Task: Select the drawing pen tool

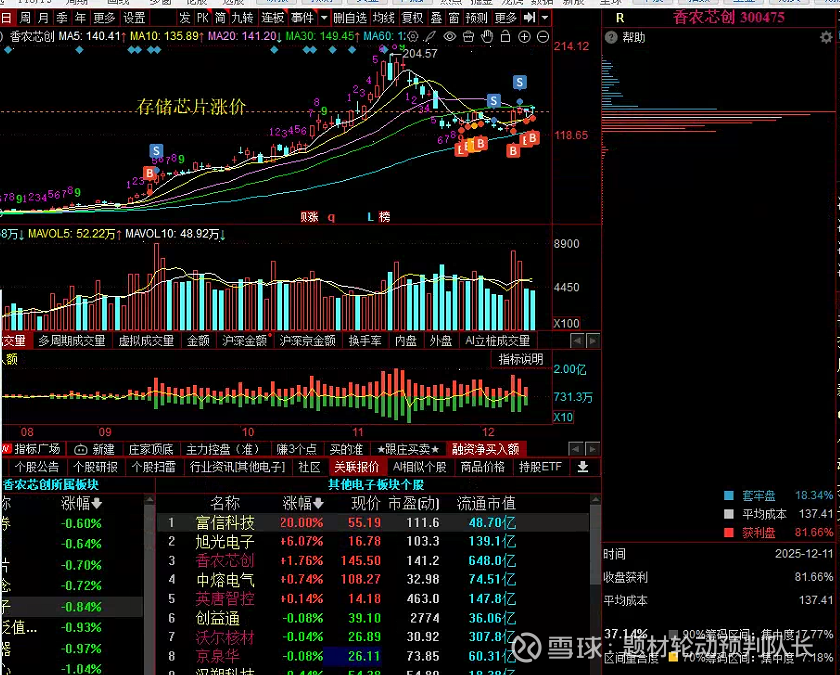Action: click(430, 36)
